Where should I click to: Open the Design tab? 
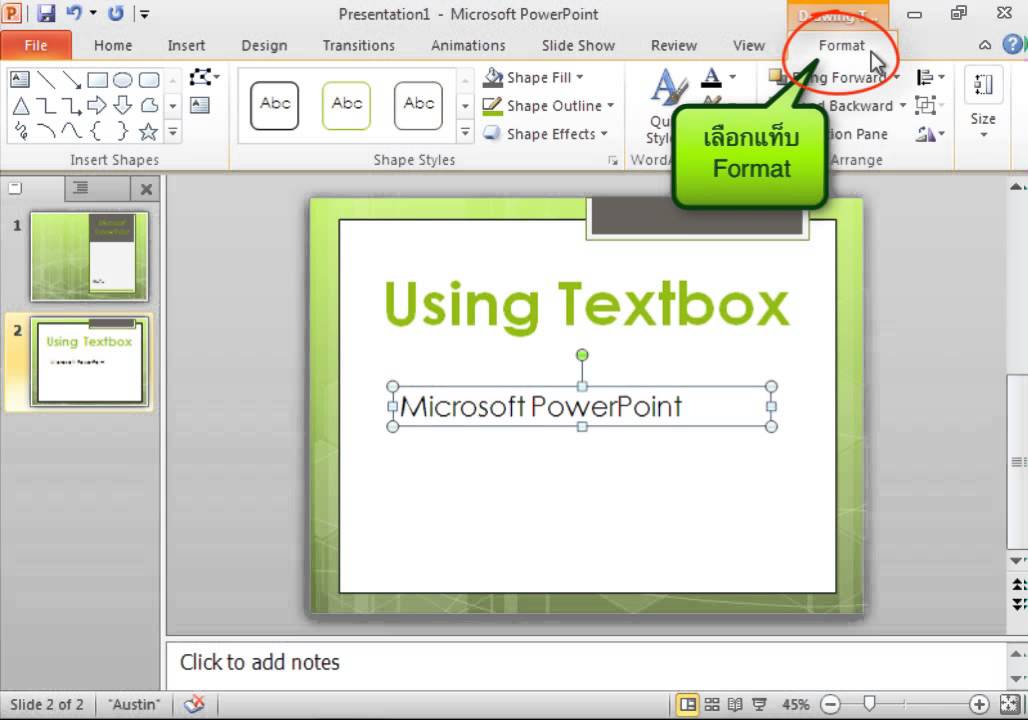[x=264, y=45]
